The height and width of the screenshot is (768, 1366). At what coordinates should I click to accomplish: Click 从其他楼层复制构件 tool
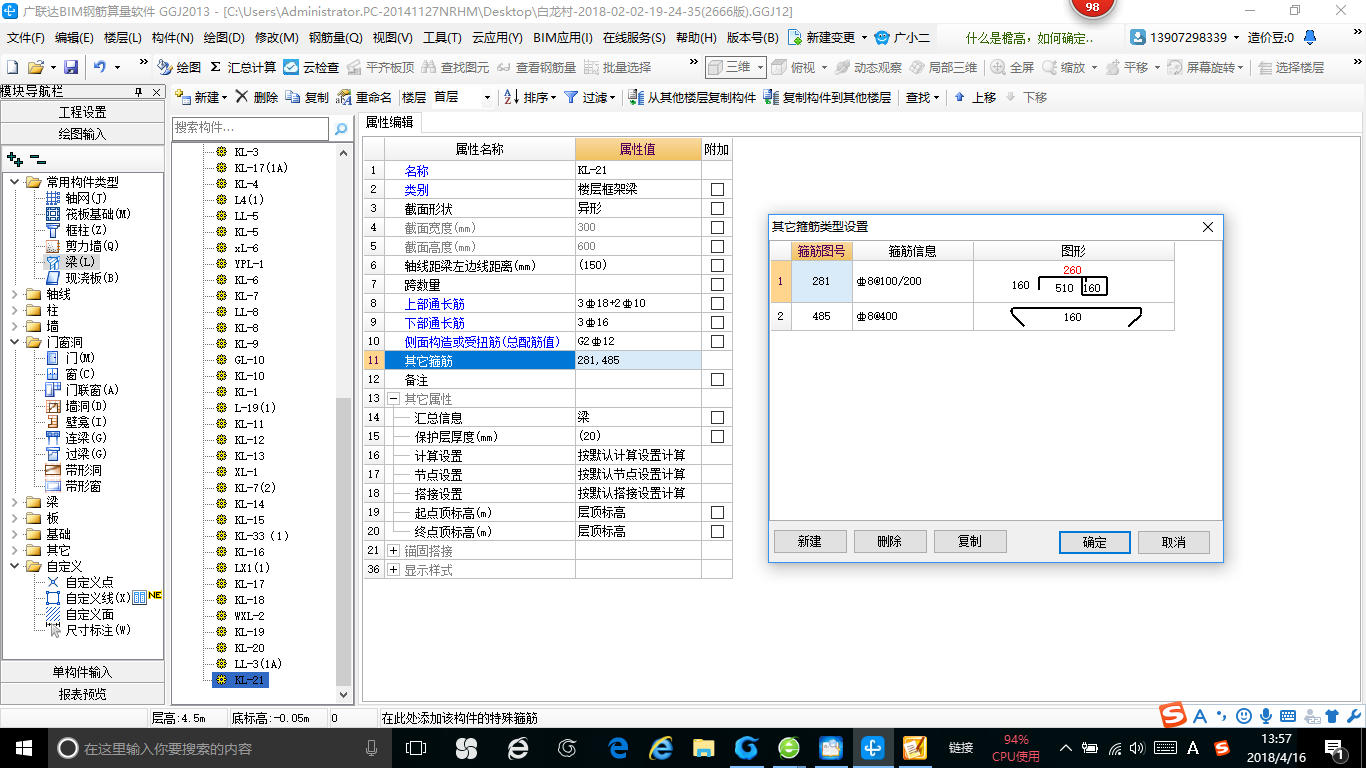click(692, 97)
